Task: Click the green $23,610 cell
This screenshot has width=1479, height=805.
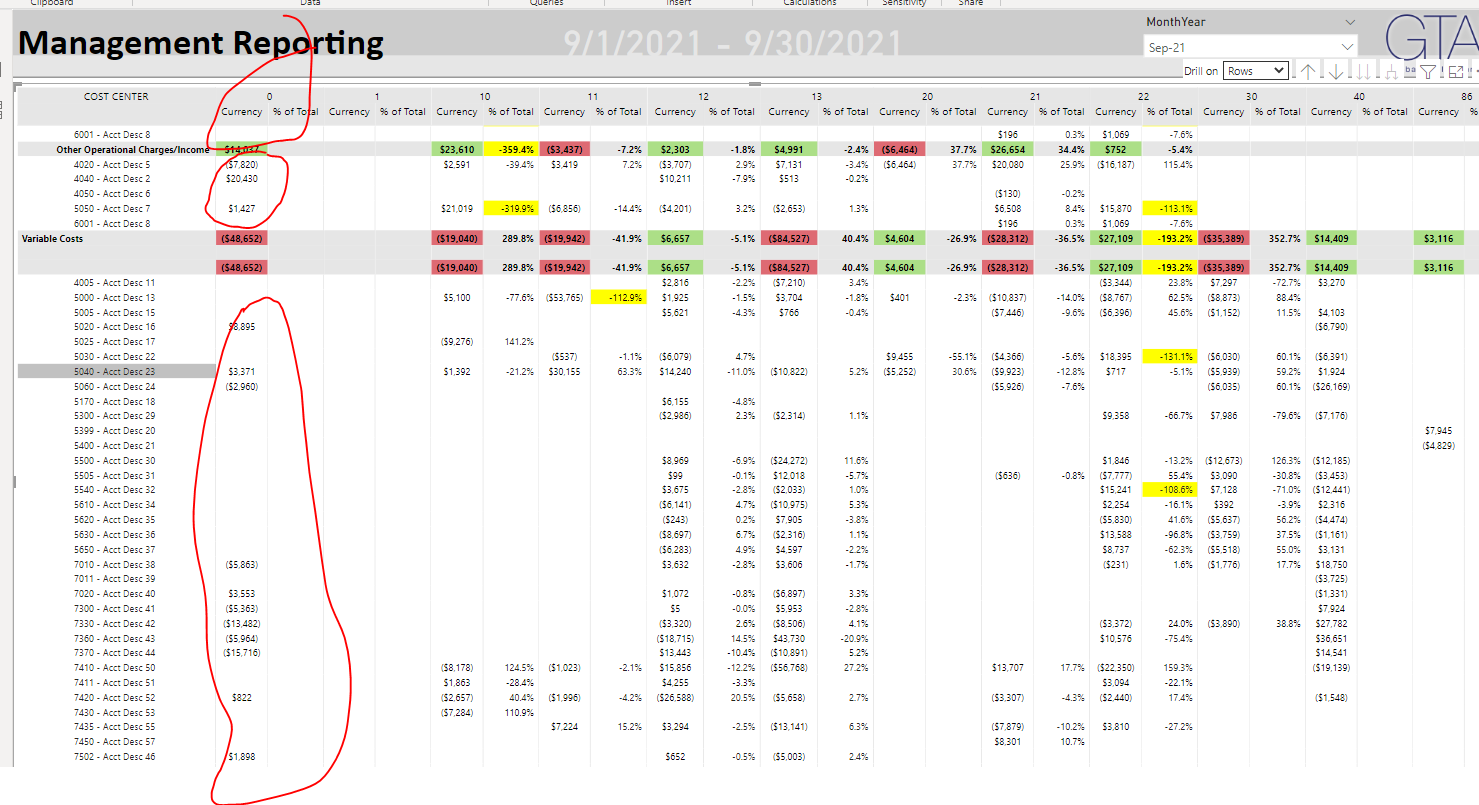Action: tap(456, 149)
